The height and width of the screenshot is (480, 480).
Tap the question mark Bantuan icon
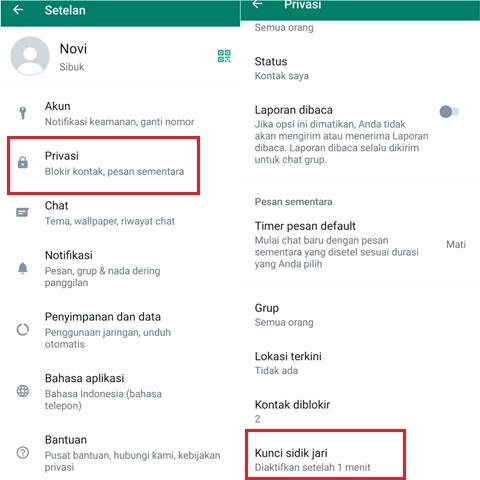pyautogui.click(x=23, y=453)
